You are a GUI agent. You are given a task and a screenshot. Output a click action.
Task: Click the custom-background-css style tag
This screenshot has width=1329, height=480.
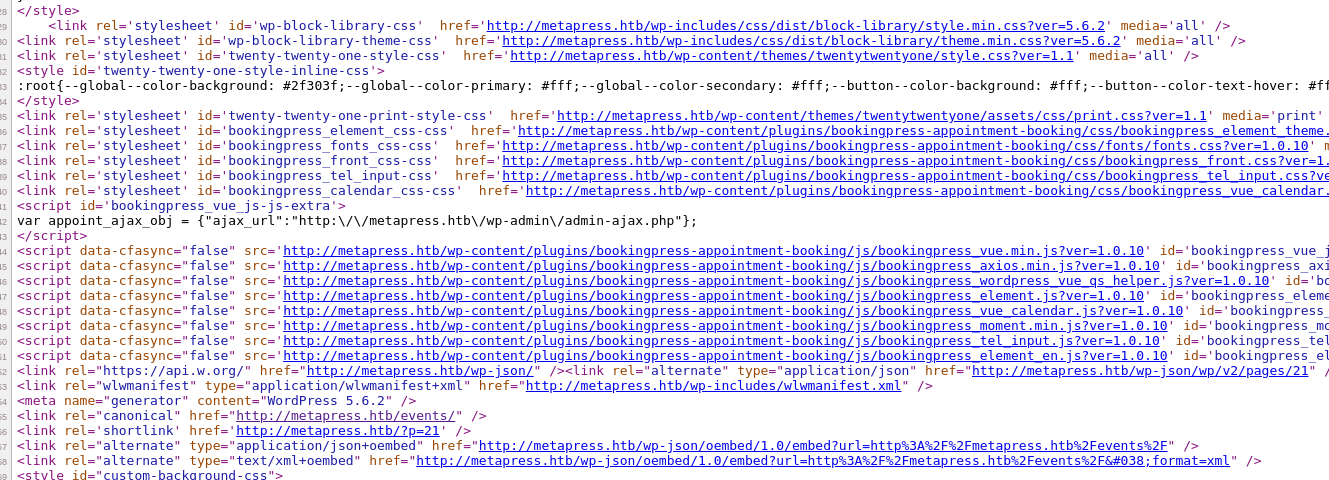[150, 476]
